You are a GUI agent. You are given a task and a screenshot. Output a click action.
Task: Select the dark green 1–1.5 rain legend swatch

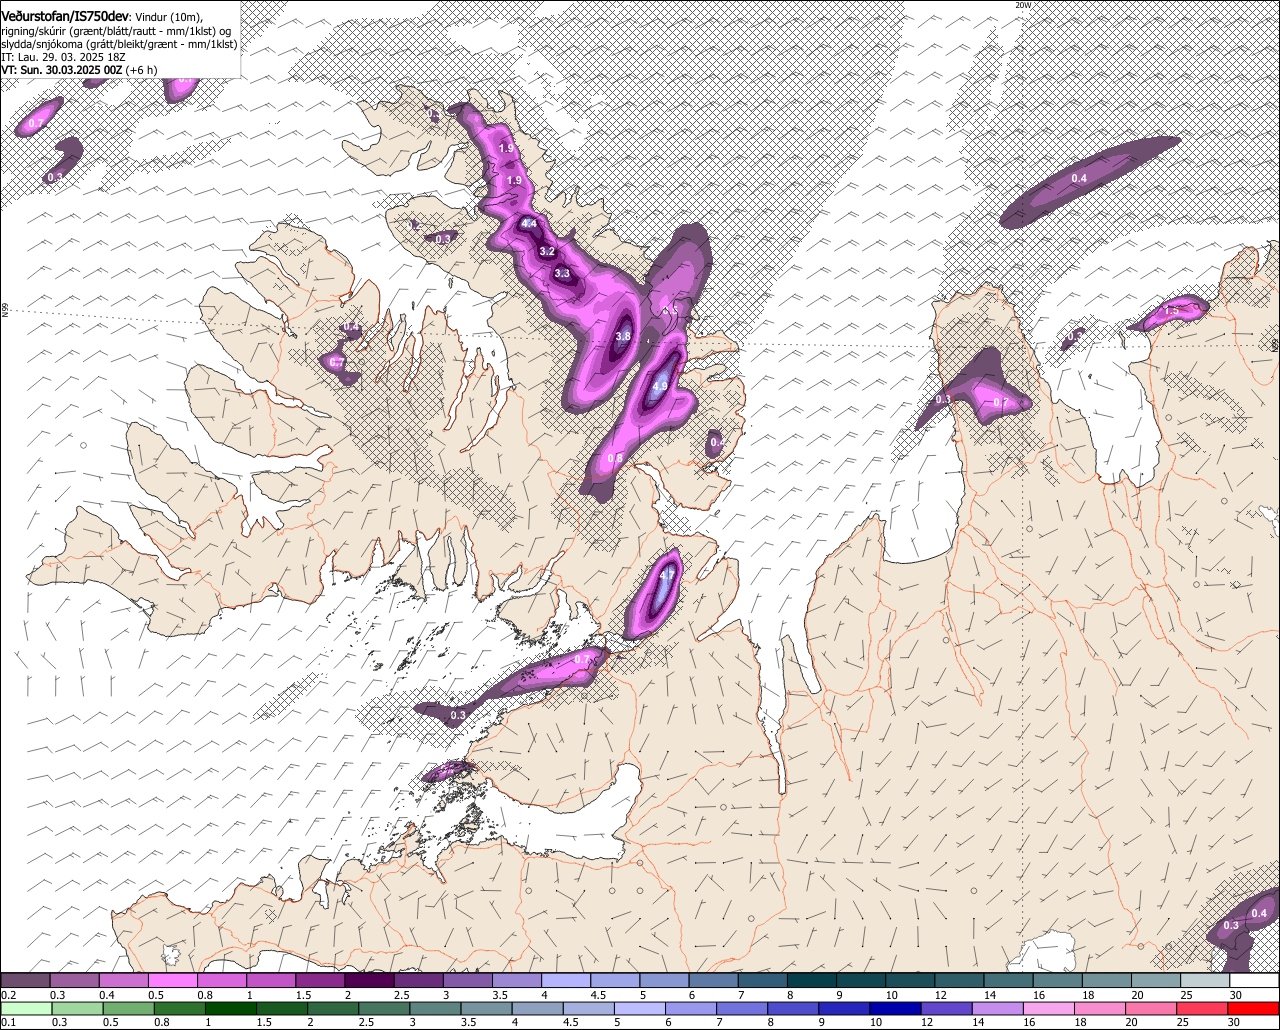[232, 1008]
